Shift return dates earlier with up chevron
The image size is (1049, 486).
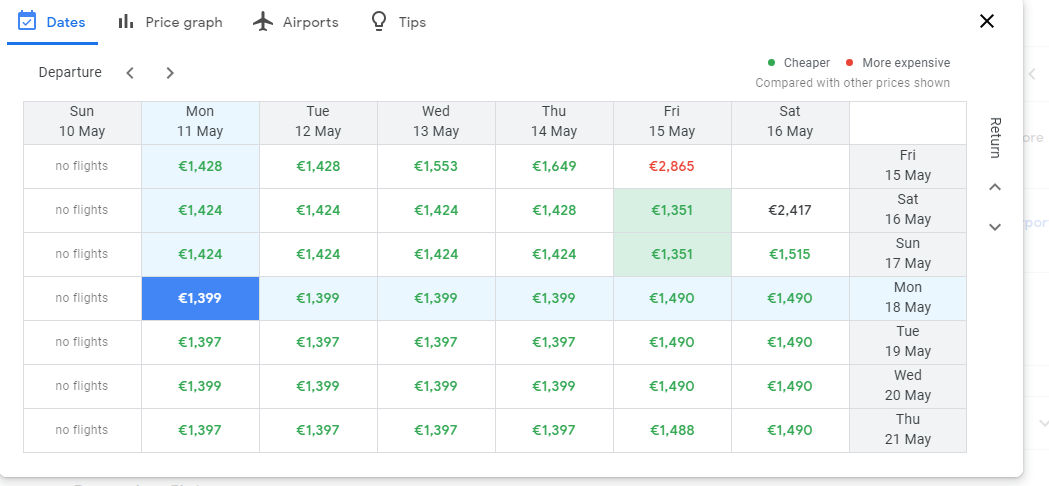pos(995,187)
